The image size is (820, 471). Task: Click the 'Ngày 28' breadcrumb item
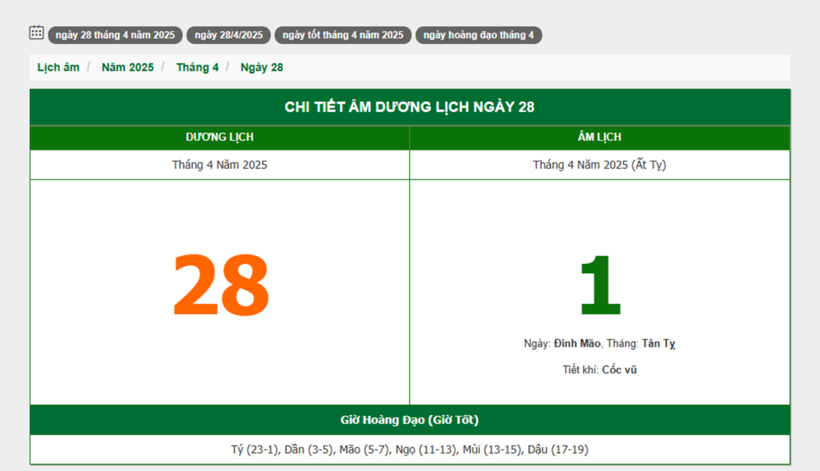pos(261,67)
